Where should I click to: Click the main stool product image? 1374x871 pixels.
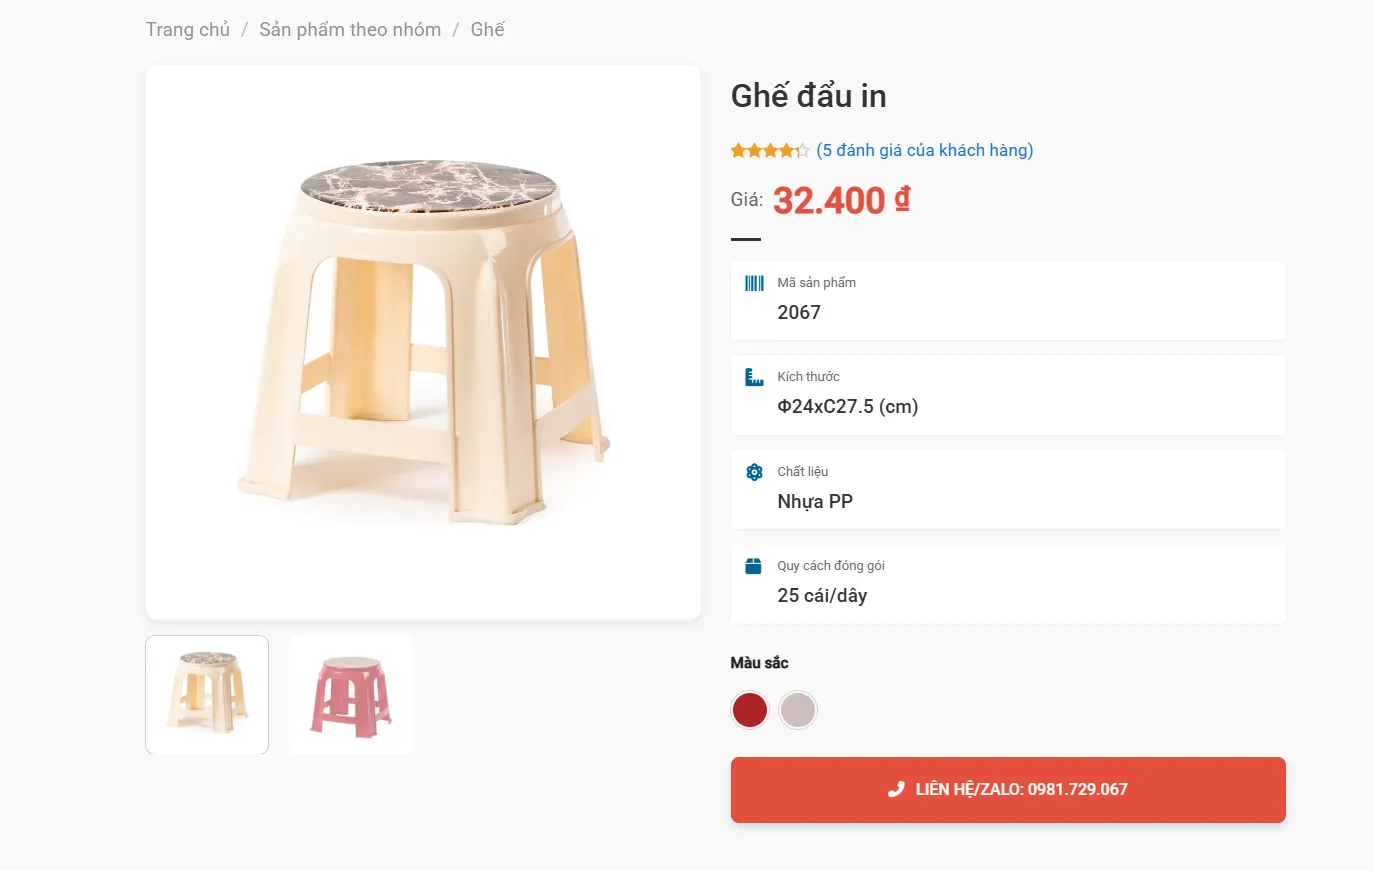tap(423, 343)
